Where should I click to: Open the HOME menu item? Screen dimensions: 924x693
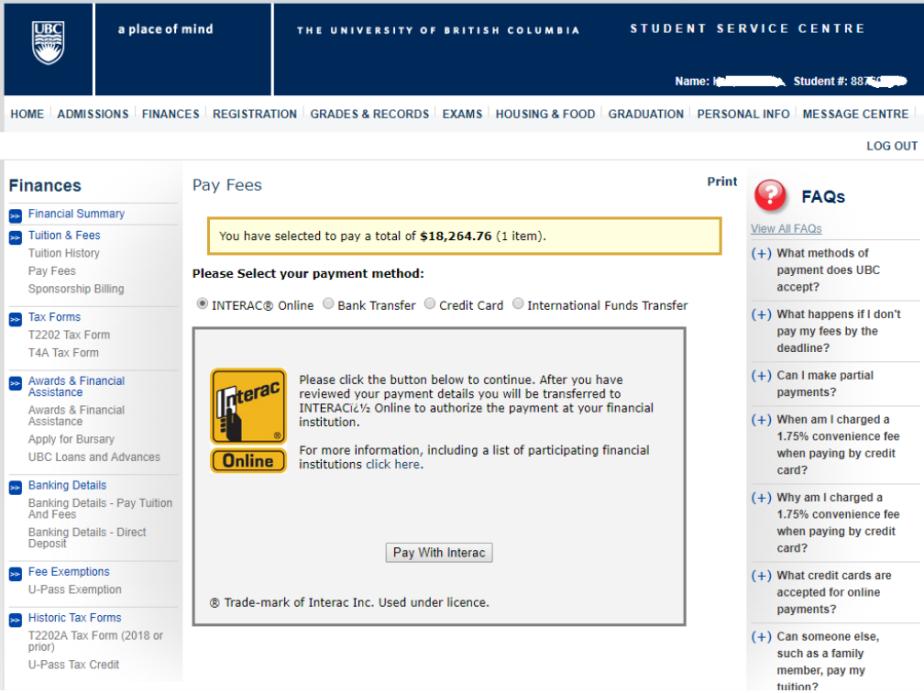27,114
